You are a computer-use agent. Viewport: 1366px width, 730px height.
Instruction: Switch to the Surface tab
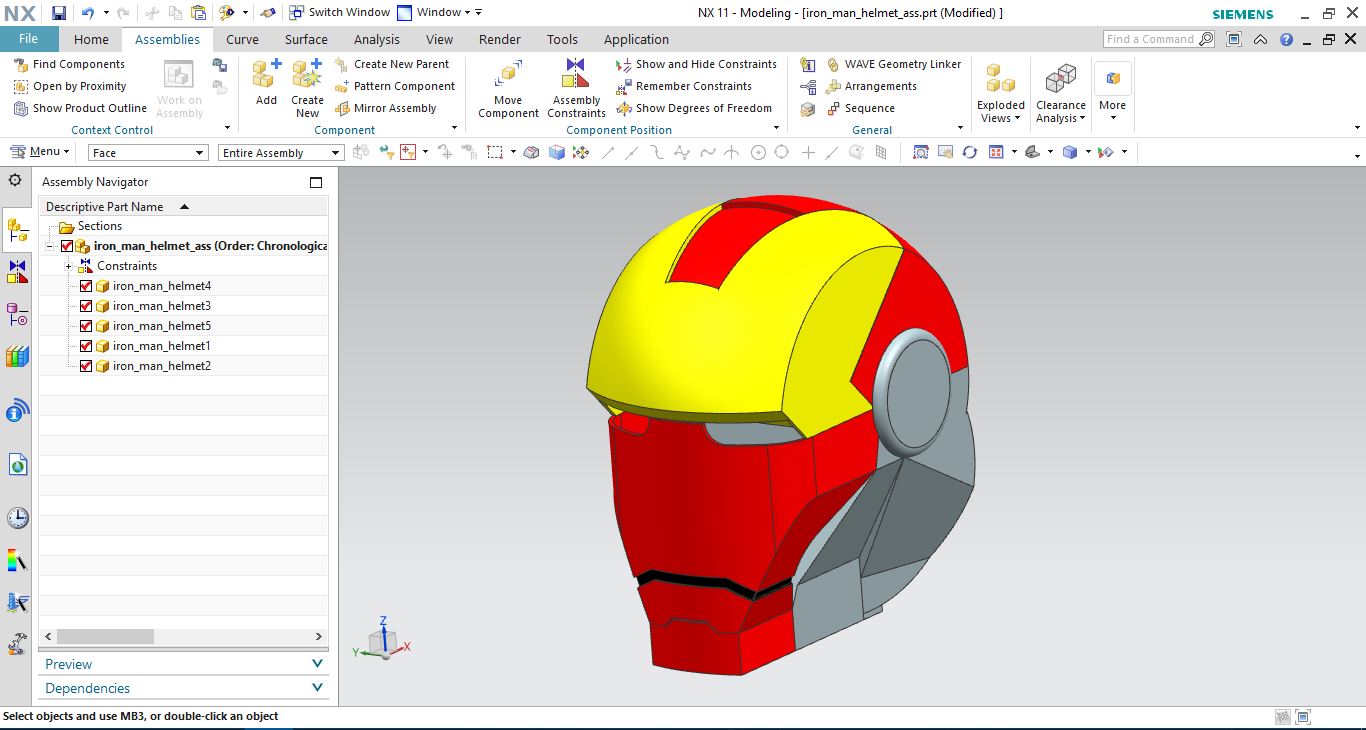point(306,39)
